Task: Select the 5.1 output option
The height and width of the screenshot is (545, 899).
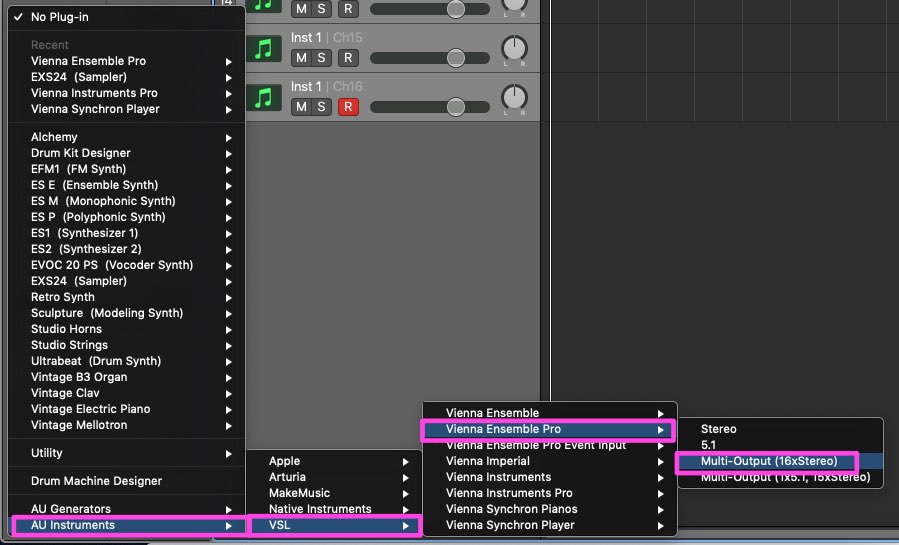Action: (x=780, y=445)
